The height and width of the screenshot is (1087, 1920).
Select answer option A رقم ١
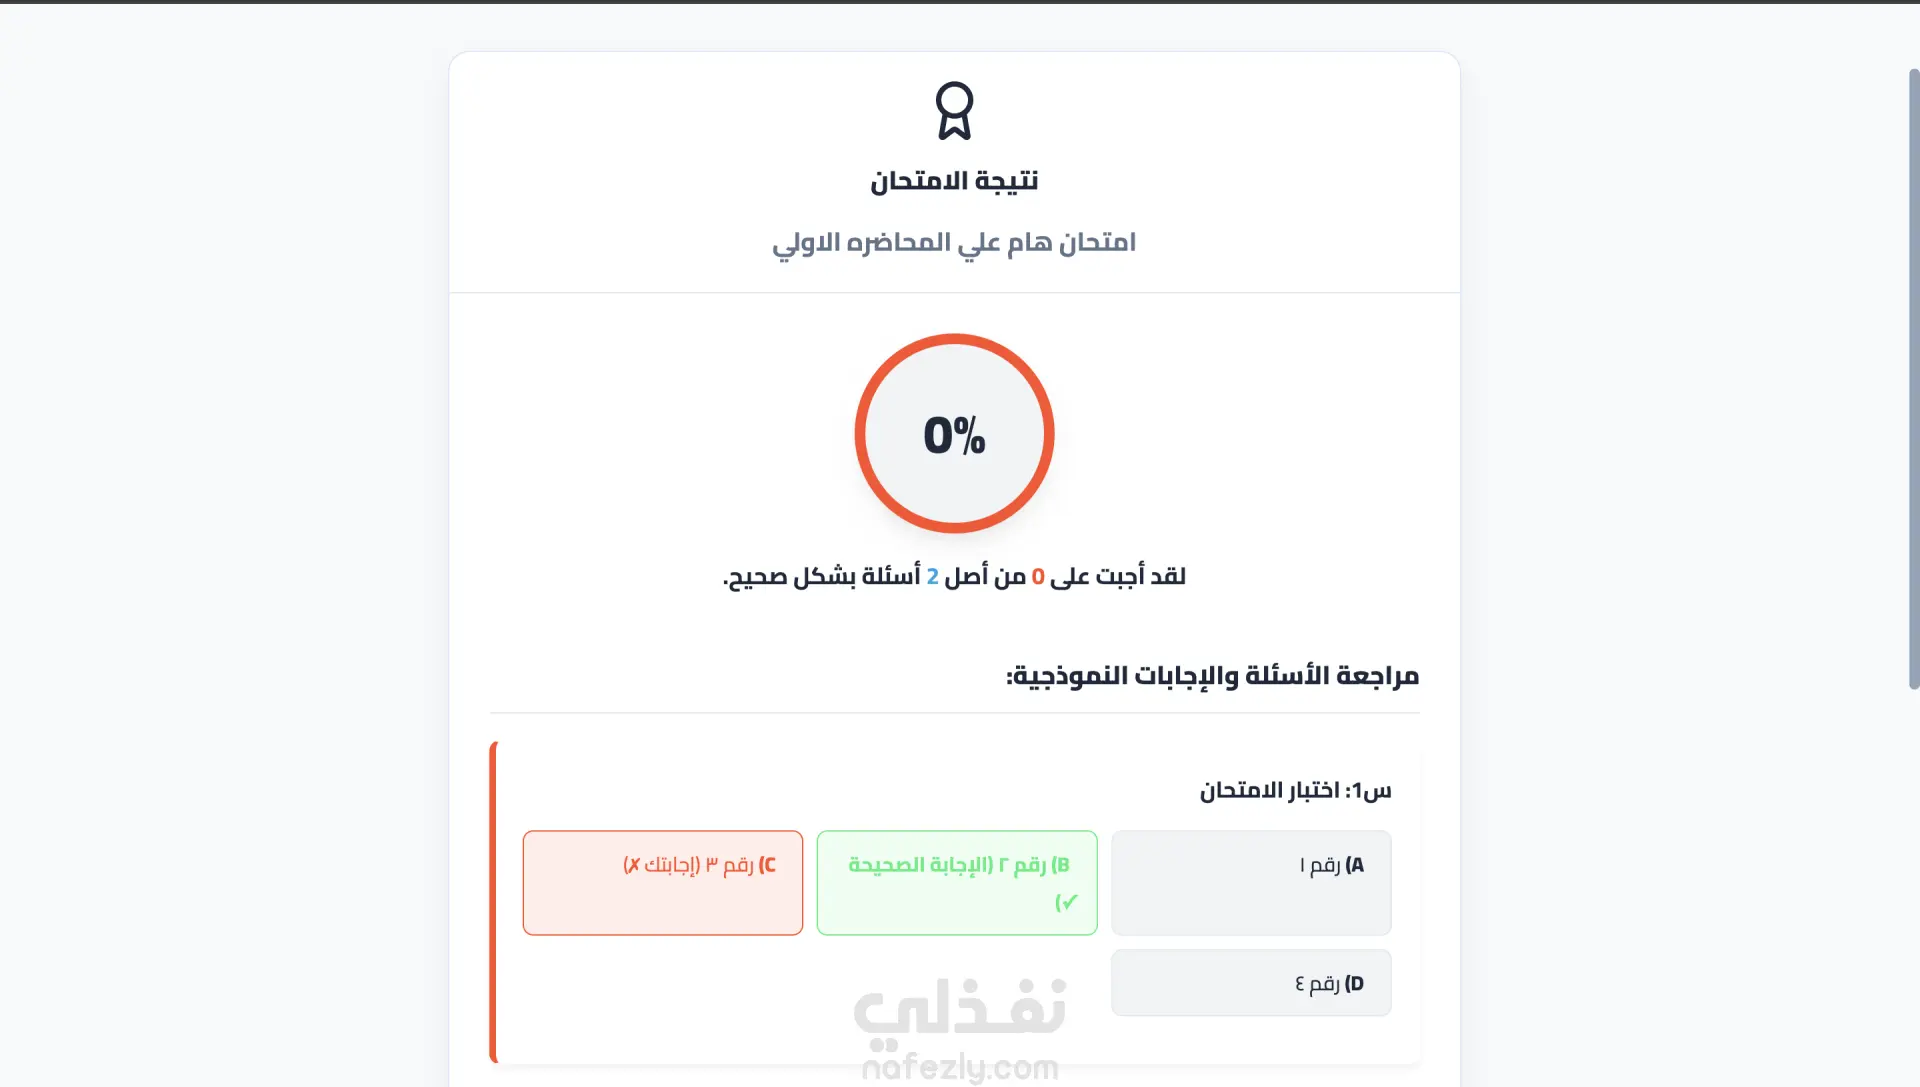click(1251, 882)
